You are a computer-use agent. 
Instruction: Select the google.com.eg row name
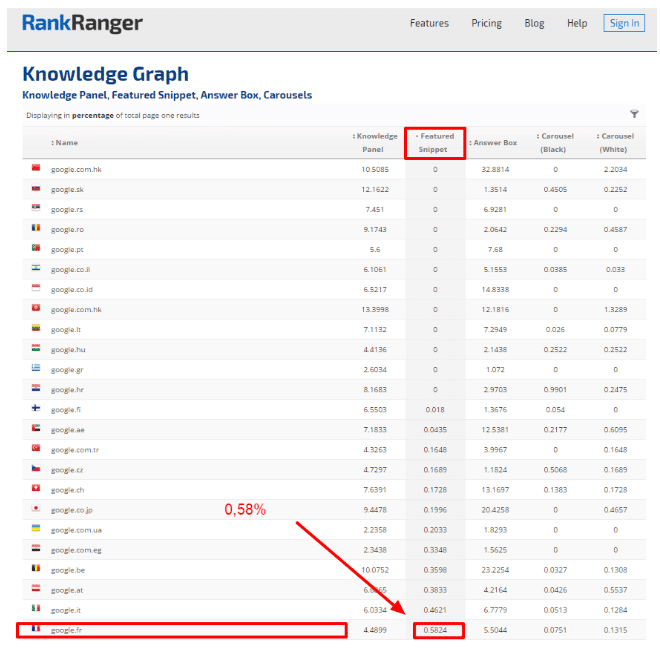pos(76,550)
